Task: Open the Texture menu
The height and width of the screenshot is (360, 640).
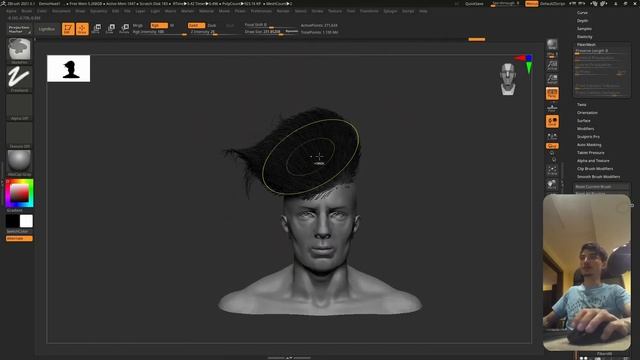Action: pyautogui.click(x=335, y=11)
